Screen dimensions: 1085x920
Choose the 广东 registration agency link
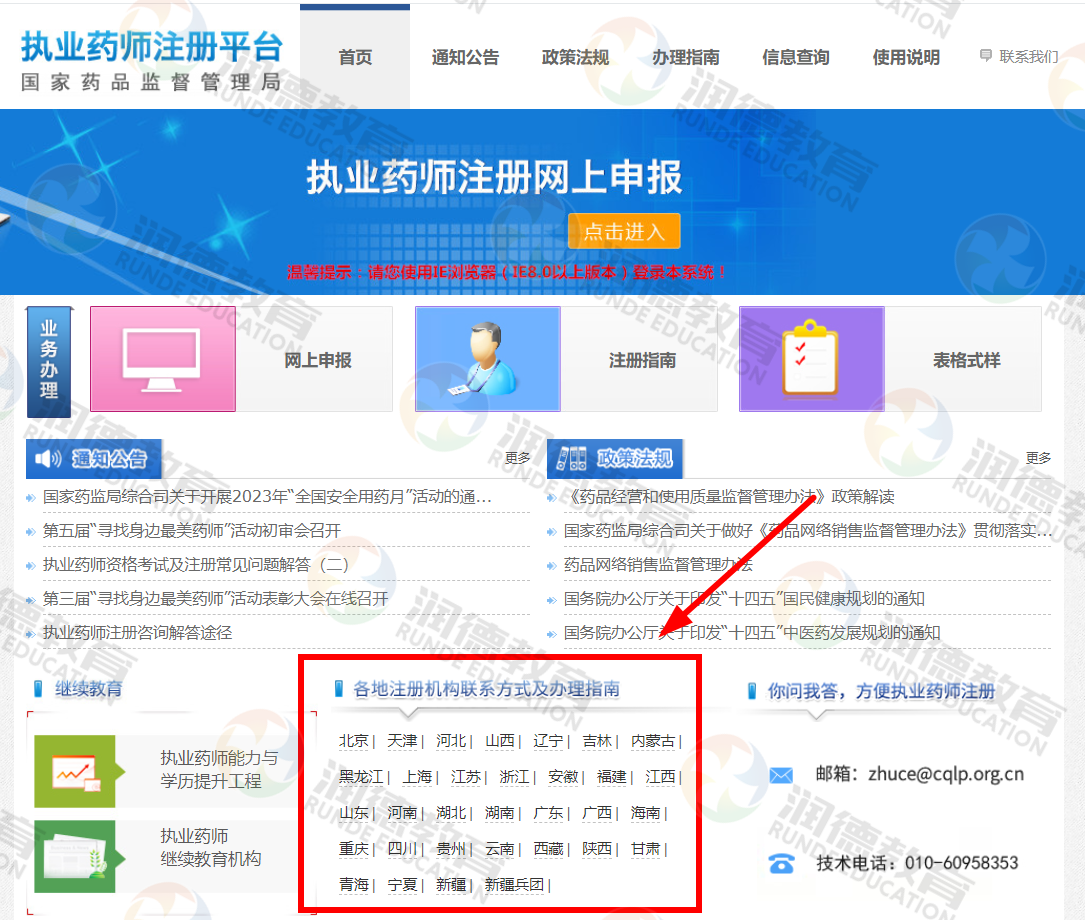(548, 813)
